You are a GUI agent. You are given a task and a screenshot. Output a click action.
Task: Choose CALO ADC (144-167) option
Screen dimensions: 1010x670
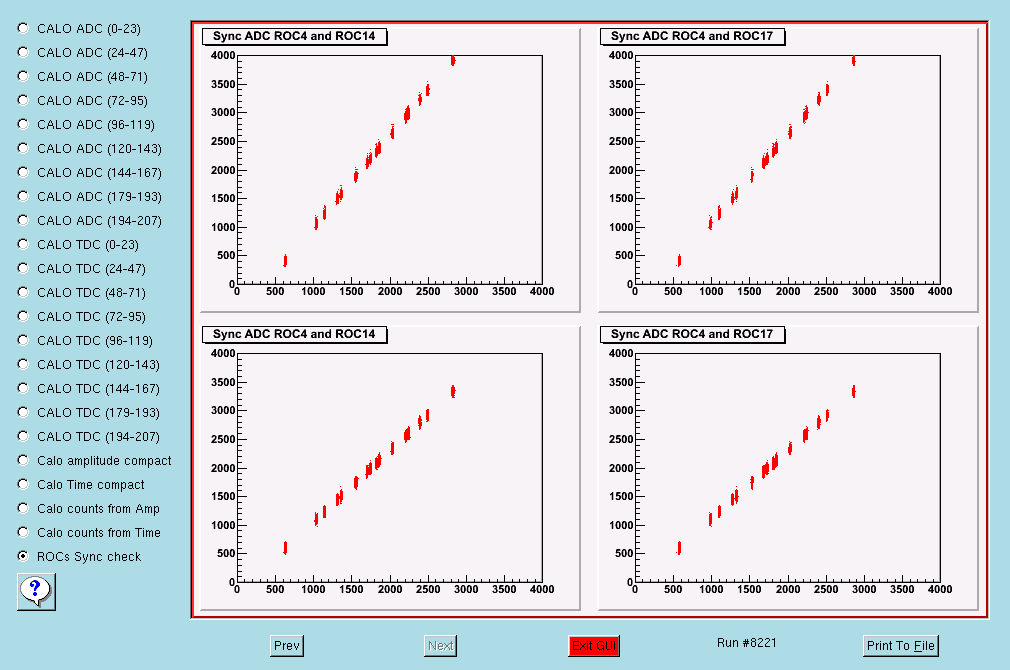coord(23,172)
